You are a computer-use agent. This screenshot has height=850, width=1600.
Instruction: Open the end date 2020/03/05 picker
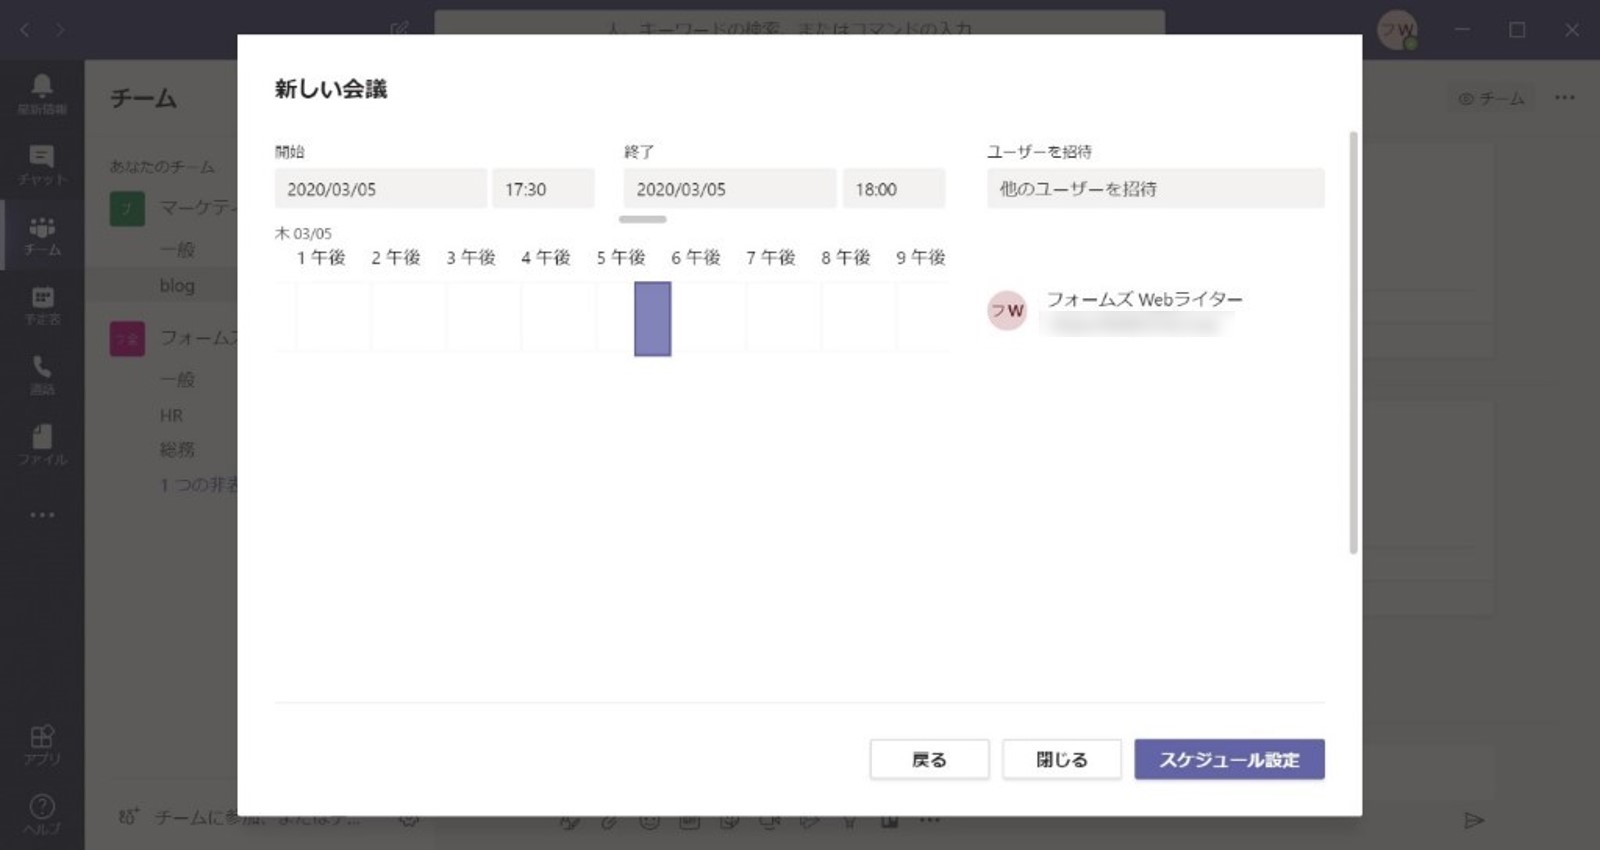(729, 189)
